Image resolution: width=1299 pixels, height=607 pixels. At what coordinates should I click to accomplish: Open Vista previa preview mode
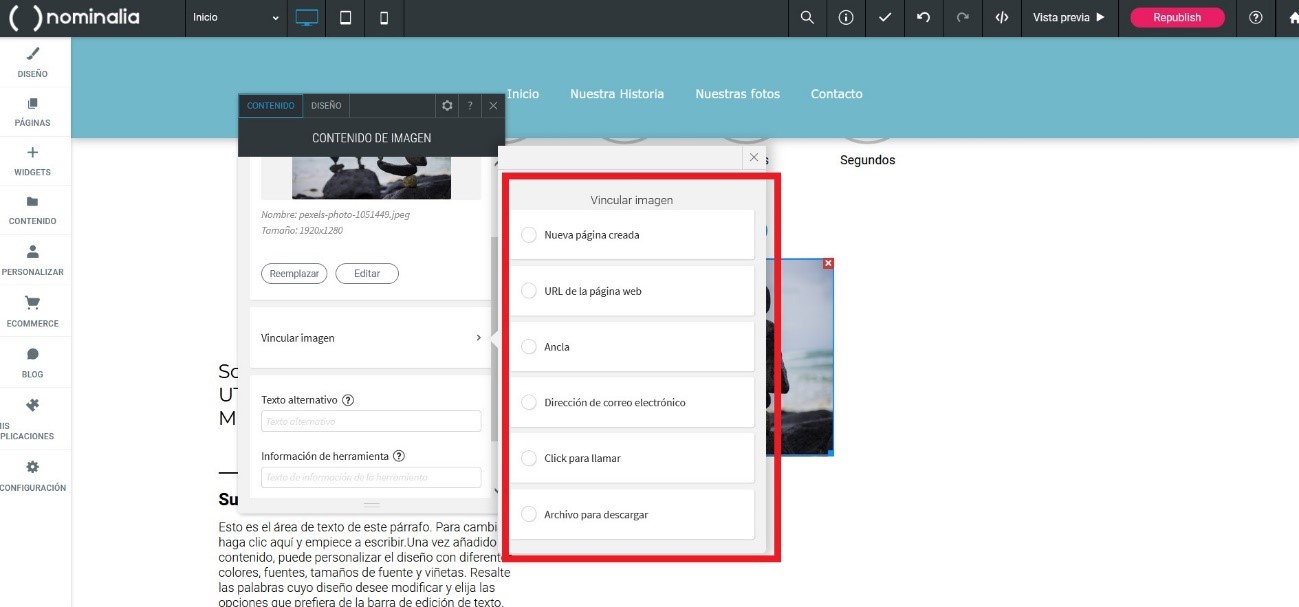point(1068,18)
